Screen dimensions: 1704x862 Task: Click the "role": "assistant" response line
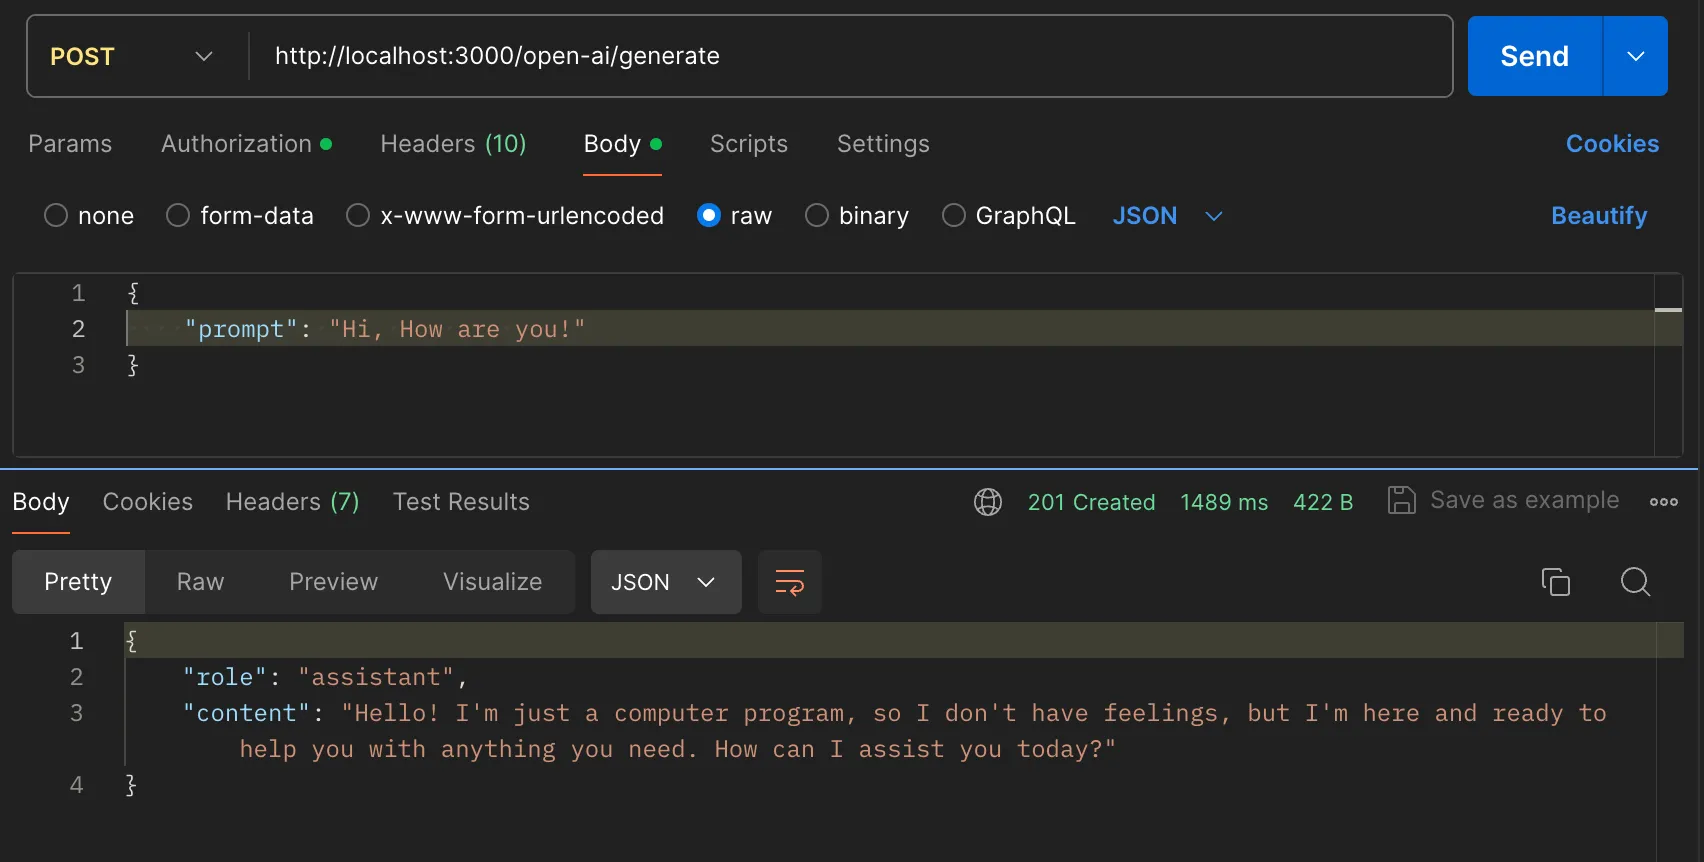coord(325,677)
